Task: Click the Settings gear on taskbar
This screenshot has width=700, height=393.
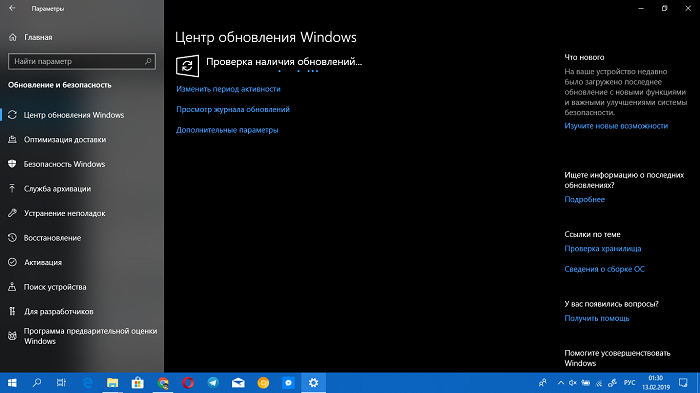Action: (313, 383)
